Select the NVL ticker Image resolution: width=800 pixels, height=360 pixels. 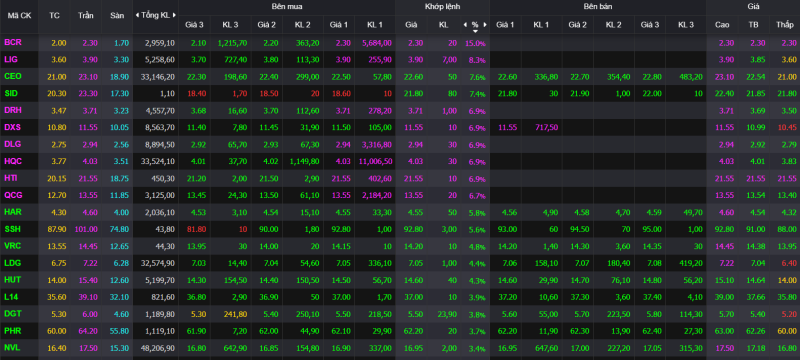pos(12,347)
